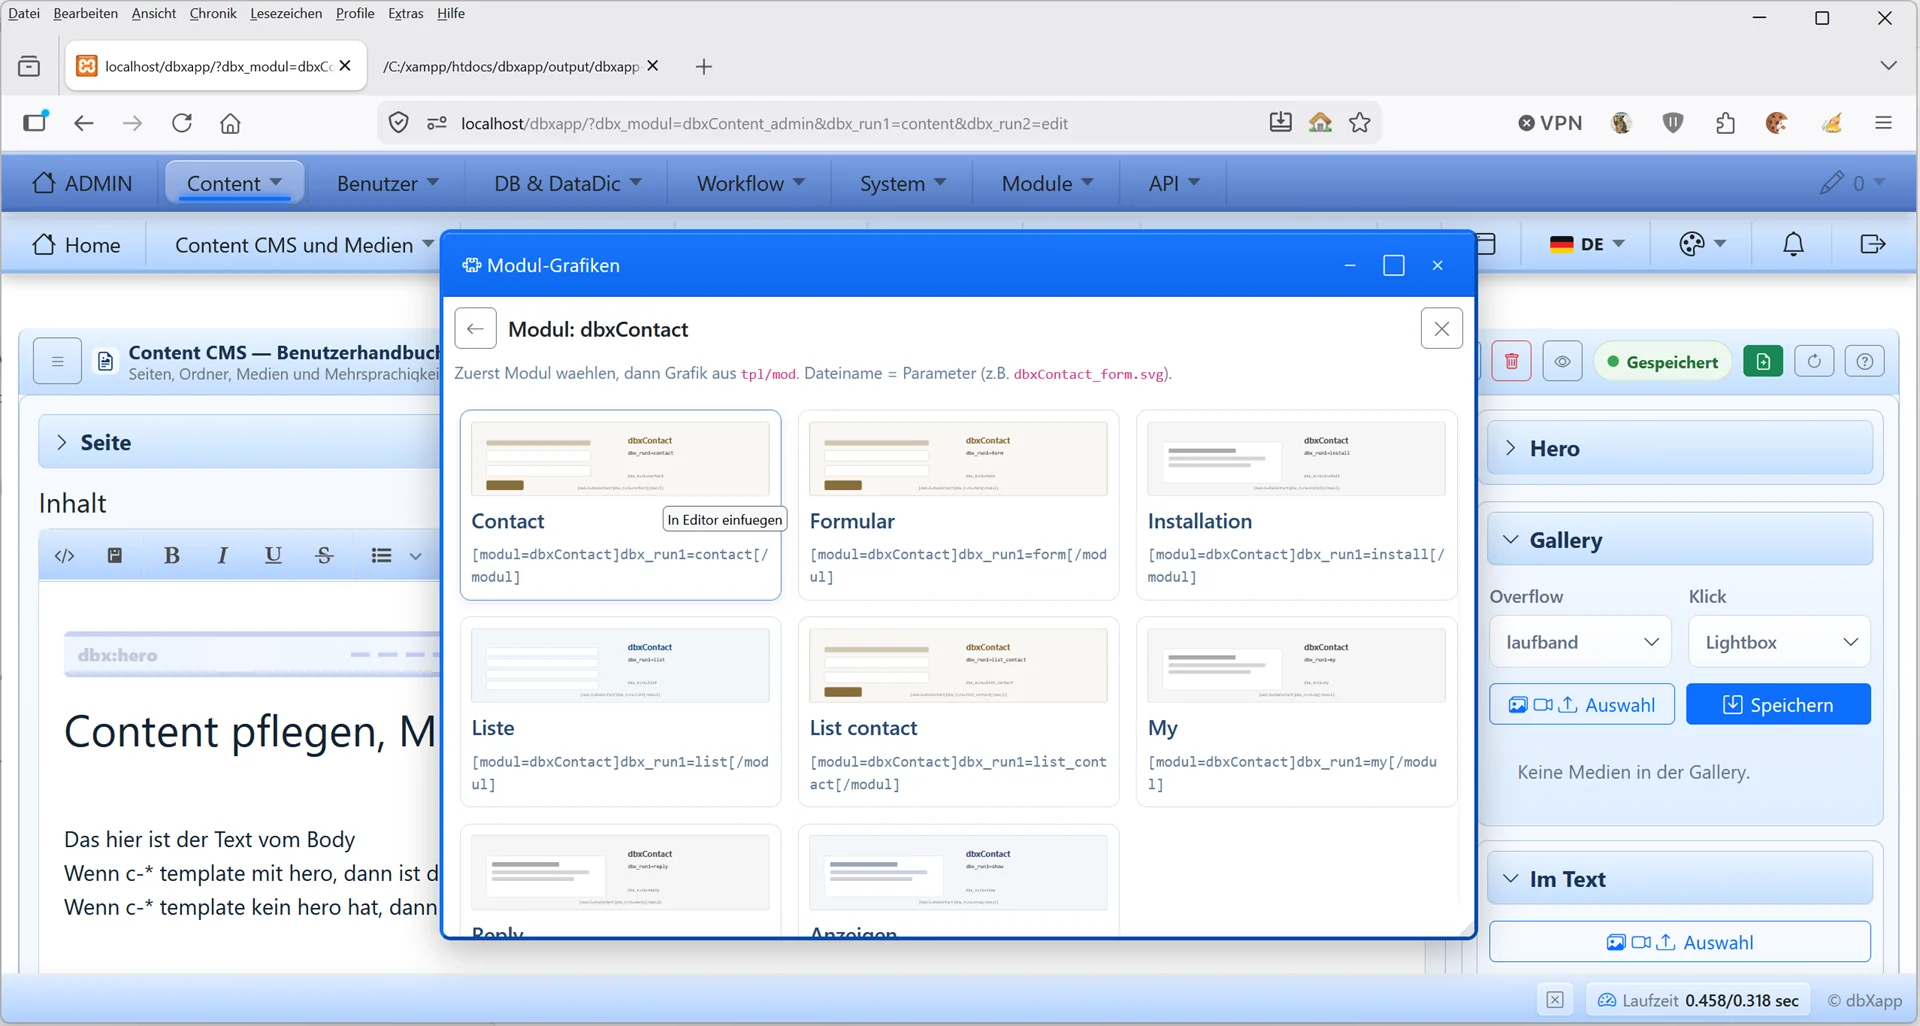The height and width of the screenshot is (1026, 1920).
Task: Click the editor save disk icon
Action: [x=115, y=556]
